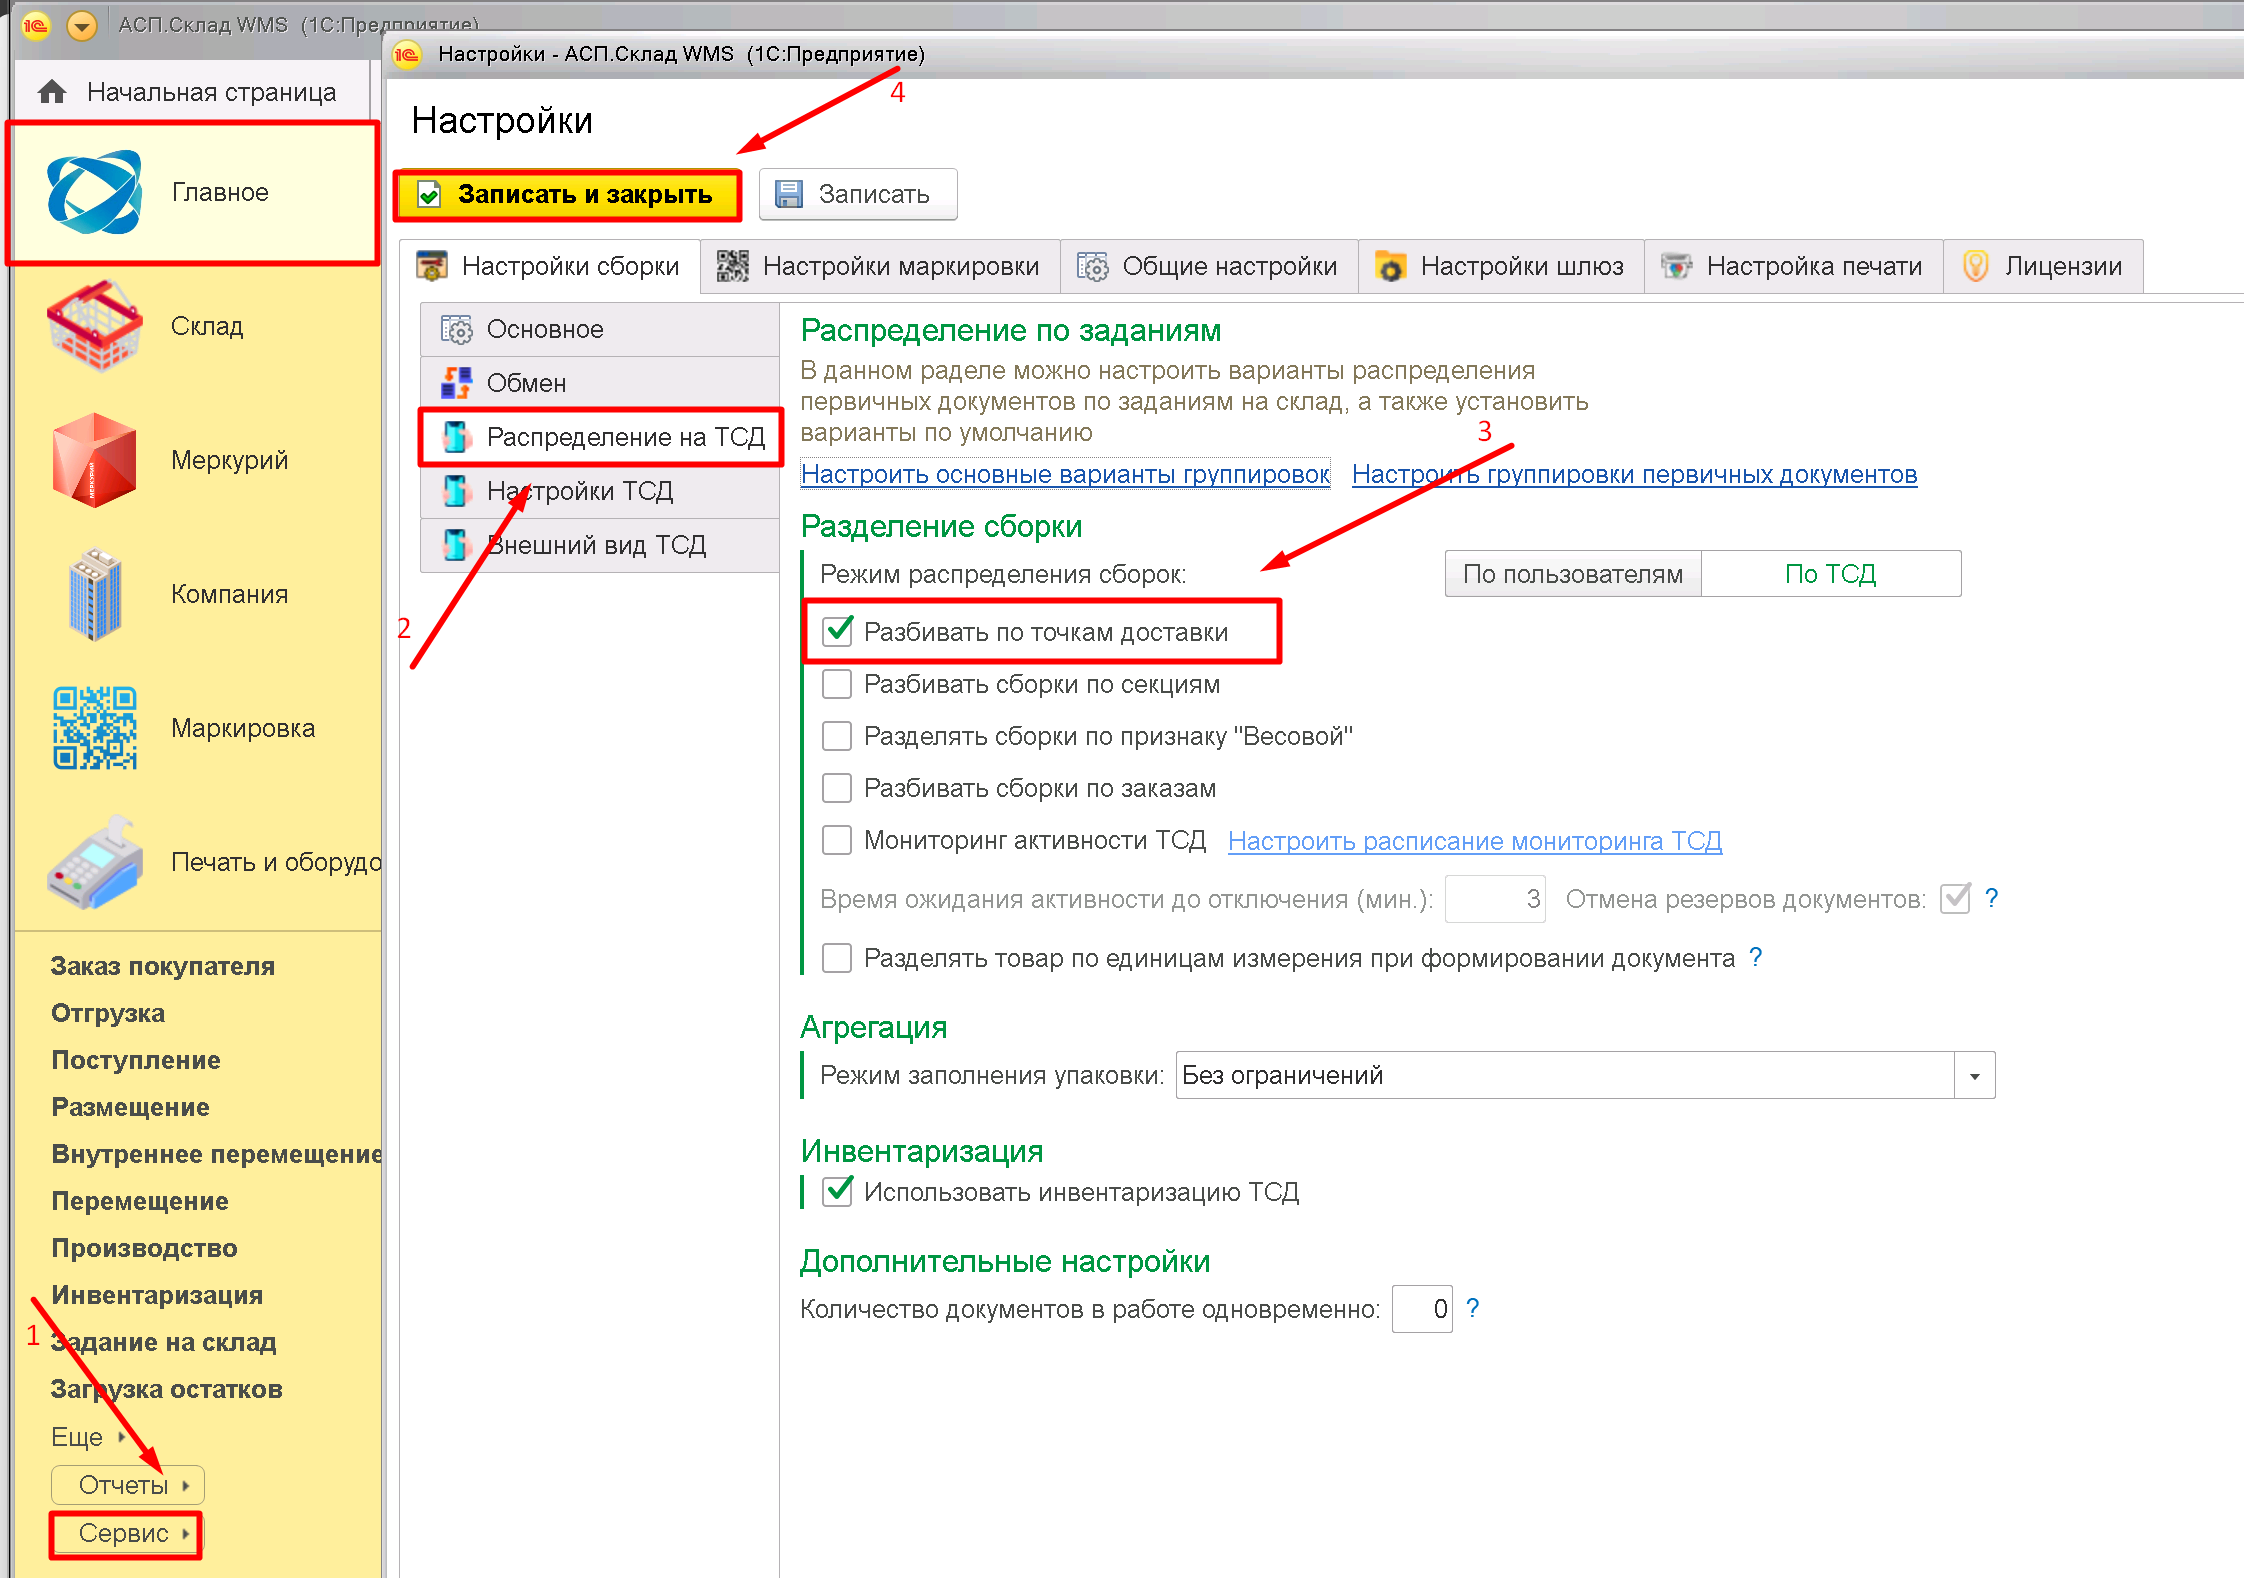The height and width of the screenshot is (1578, 2244).
Task: Click the Обмен exchange icon
Action: click(457, 383)
